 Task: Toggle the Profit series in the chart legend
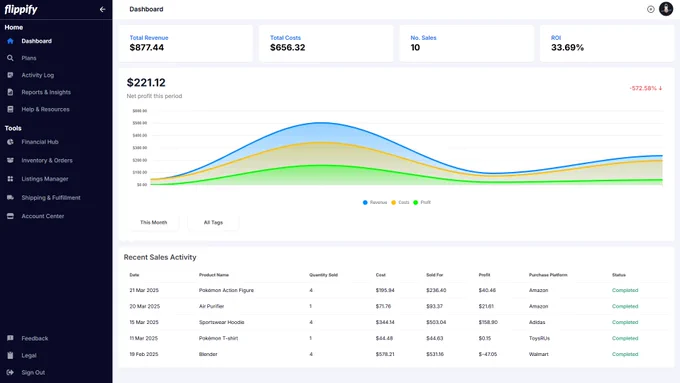[x=422, y=202]
